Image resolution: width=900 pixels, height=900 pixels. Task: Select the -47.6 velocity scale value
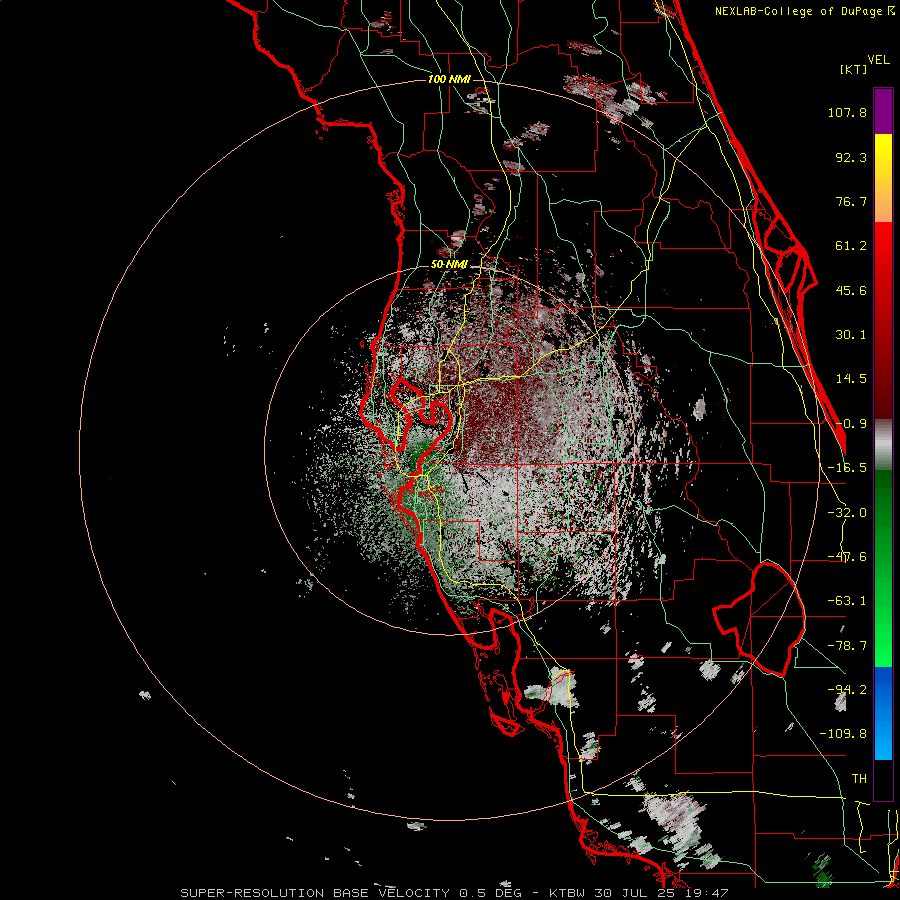847,557
